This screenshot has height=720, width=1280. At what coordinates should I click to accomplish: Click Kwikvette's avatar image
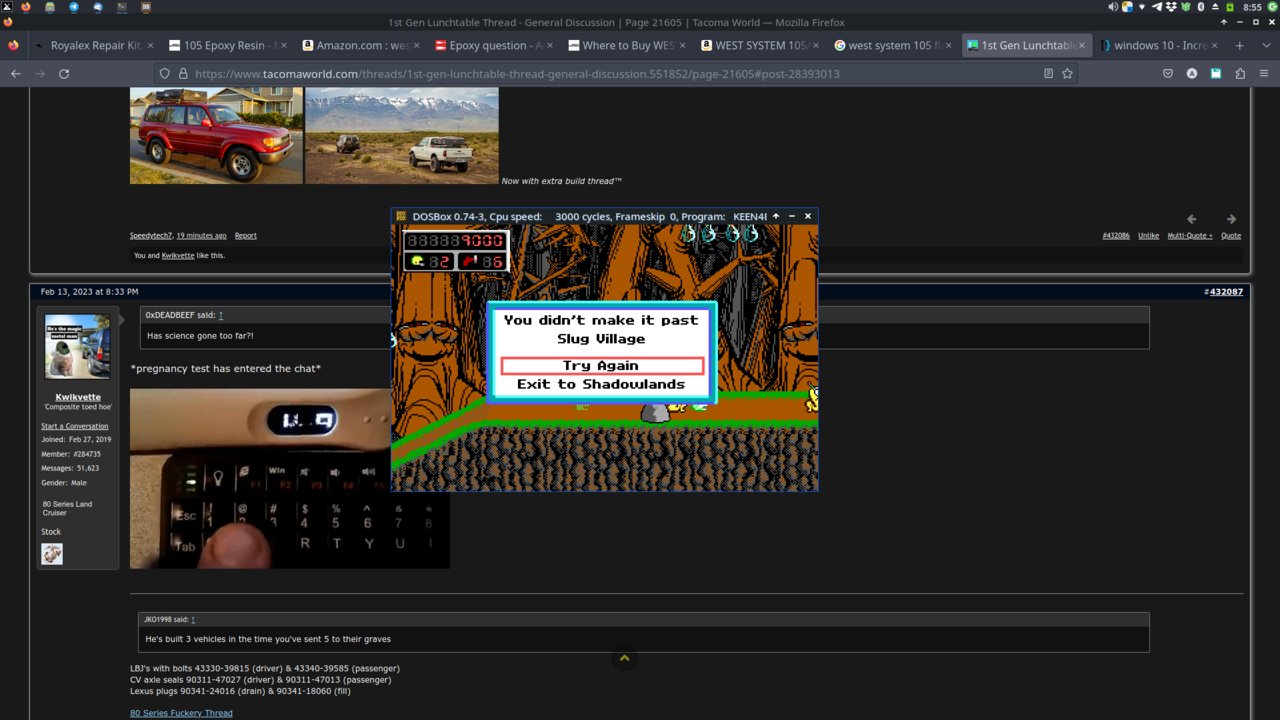pos(78,347)
